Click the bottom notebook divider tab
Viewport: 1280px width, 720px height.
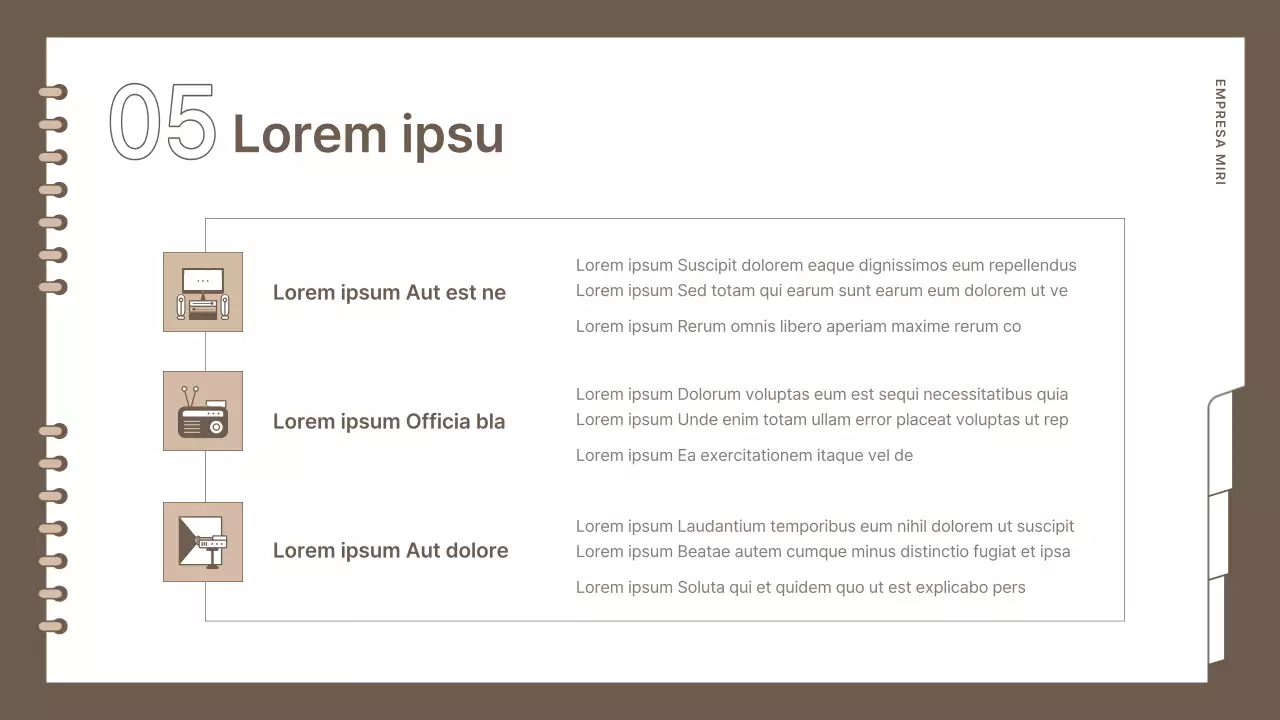[1216, 620]
